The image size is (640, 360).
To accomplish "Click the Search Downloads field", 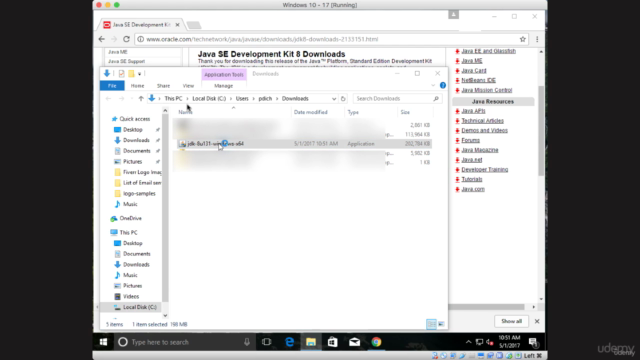I will (x=398, y=99).
